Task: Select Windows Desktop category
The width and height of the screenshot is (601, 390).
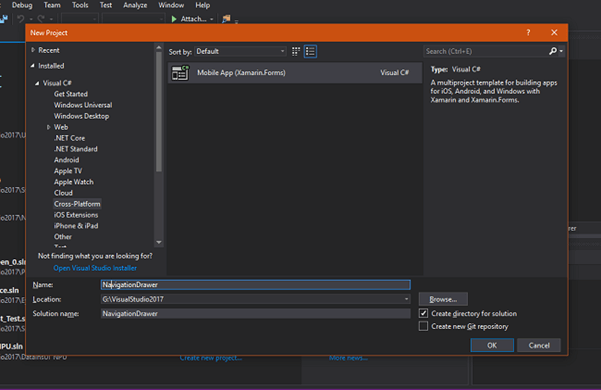Action: tap(81, 116)
